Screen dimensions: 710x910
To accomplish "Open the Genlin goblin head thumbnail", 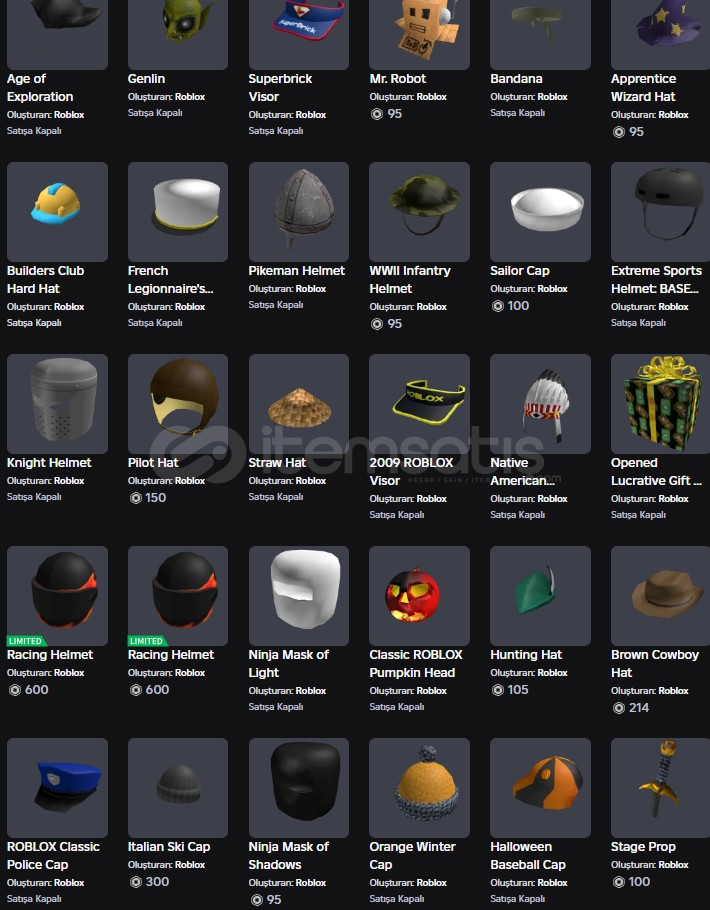I will (178, 35).
